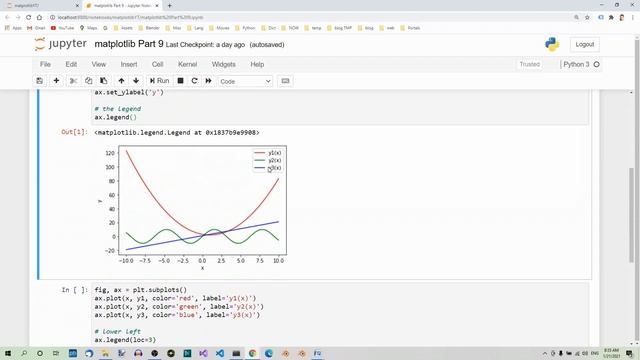Close the matplotlib Part 9 browser tab
The image size is (640, 360).
pyautogui.click(x=157, y=6)
